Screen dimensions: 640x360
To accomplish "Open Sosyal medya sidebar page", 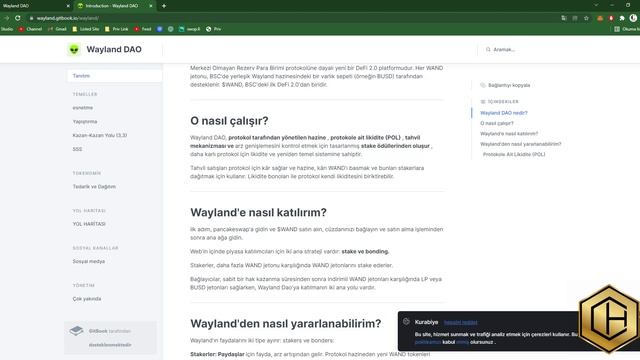I will pos(89,261).
